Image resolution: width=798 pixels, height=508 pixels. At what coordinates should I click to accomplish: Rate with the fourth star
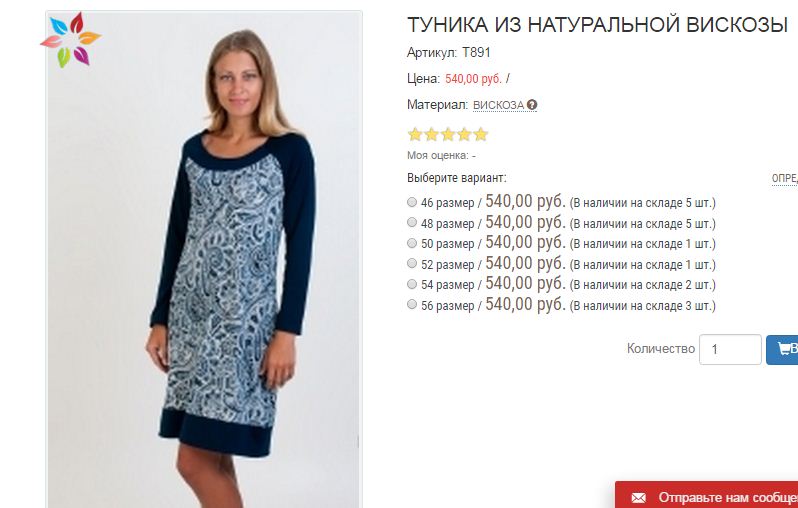pyautogui.click(x=464, y=134)
